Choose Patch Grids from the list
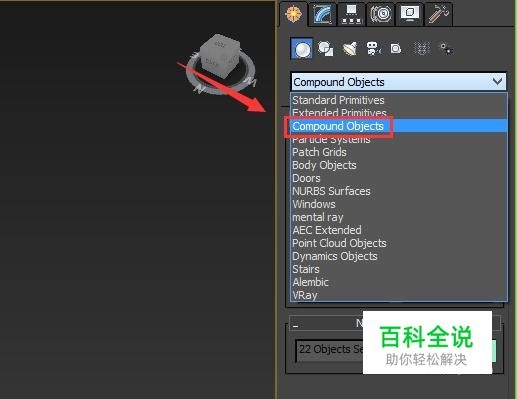This screenshot has width=517, height=399. 399,152
